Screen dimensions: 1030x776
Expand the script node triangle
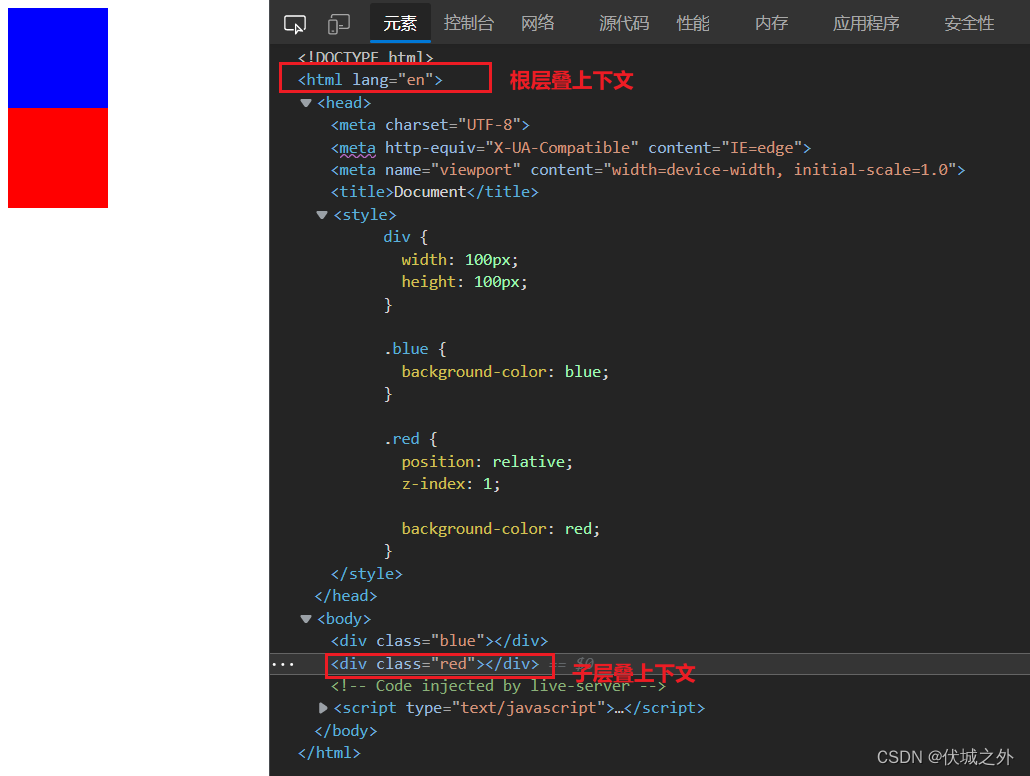(323, 708)
